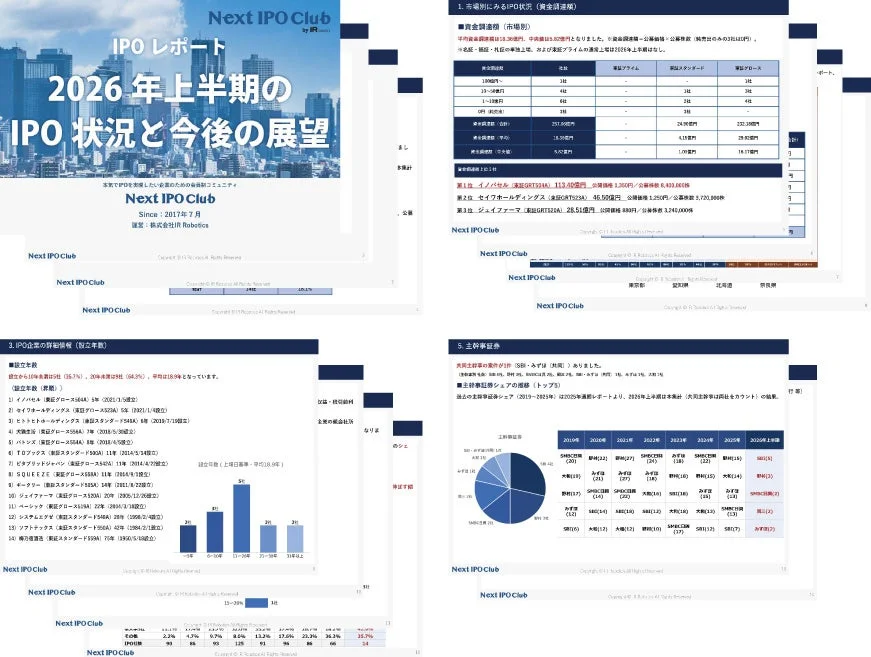Click '運営：株式会社IR Robotics' text on cover
Screen dimensions: 871x657
(x=170, y=225)
